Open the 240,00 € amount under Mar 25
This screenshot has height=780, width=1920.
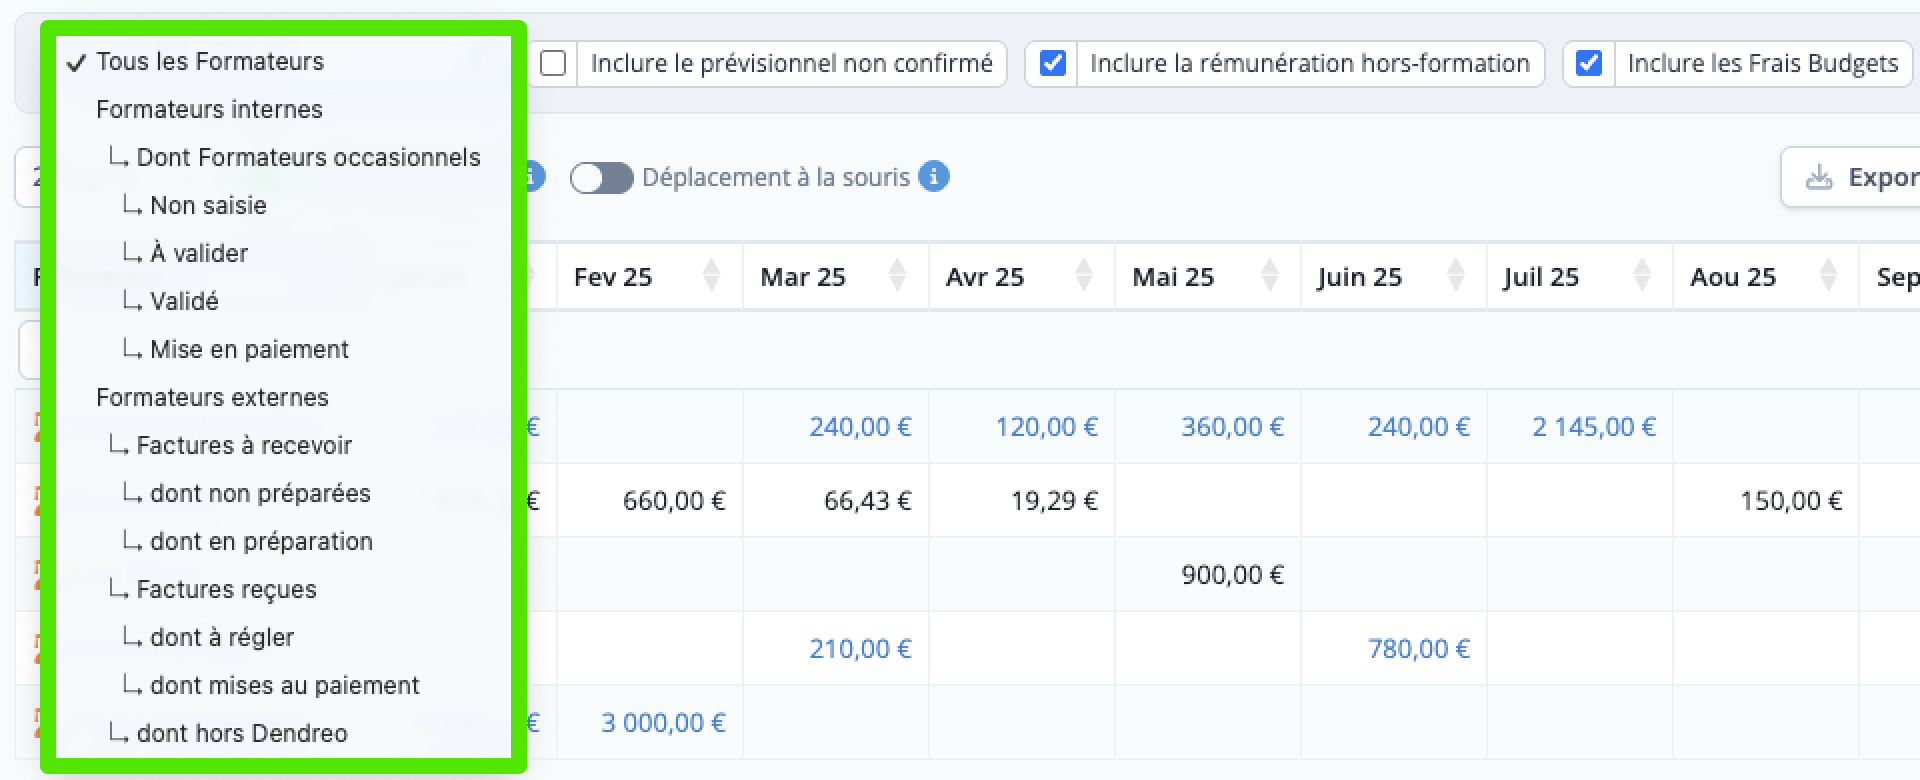pos(860,427)
